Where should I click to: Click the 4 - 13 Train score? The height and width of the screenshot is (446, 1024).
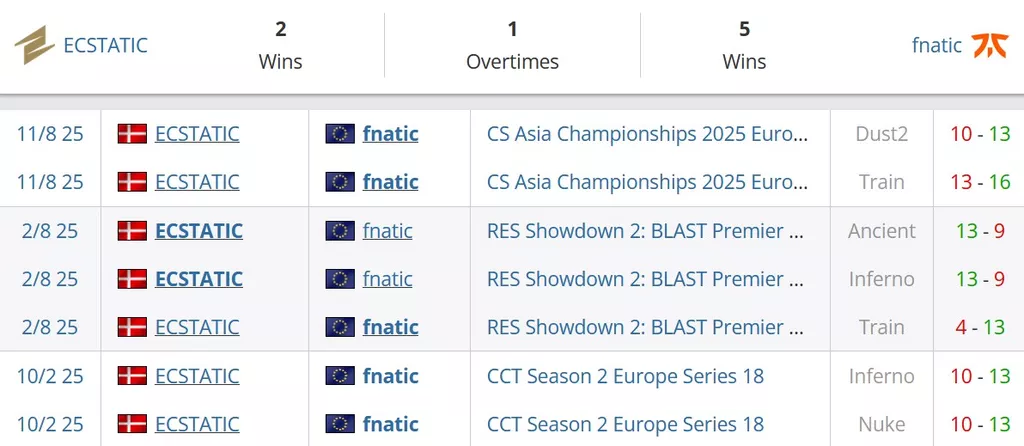(x=980, y=327)
